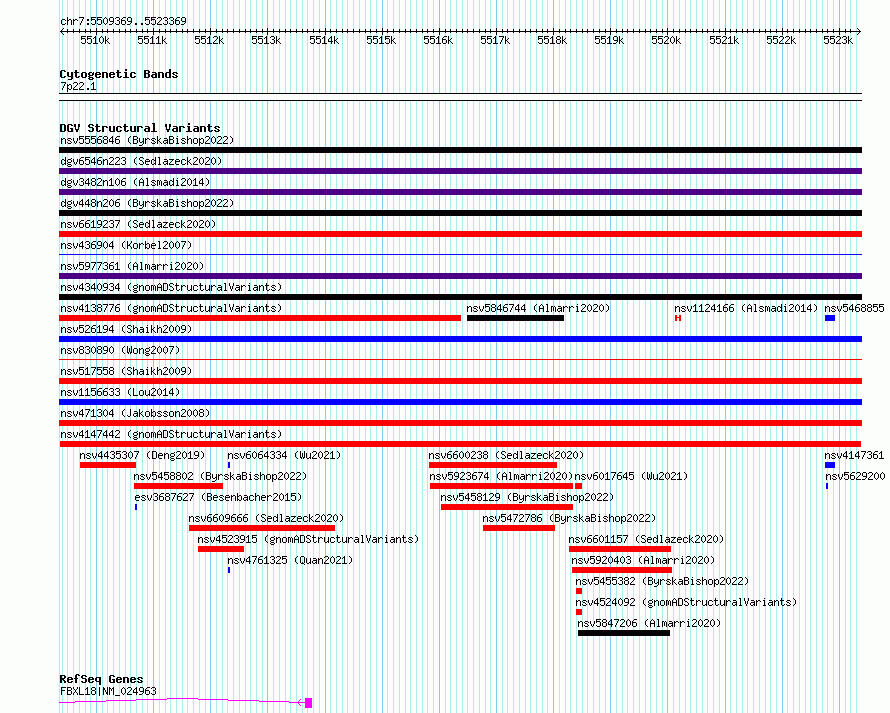Click the nsv5977361 (Almarri2020) label
This screenshot has height=713, width=890.
[132, 266]
